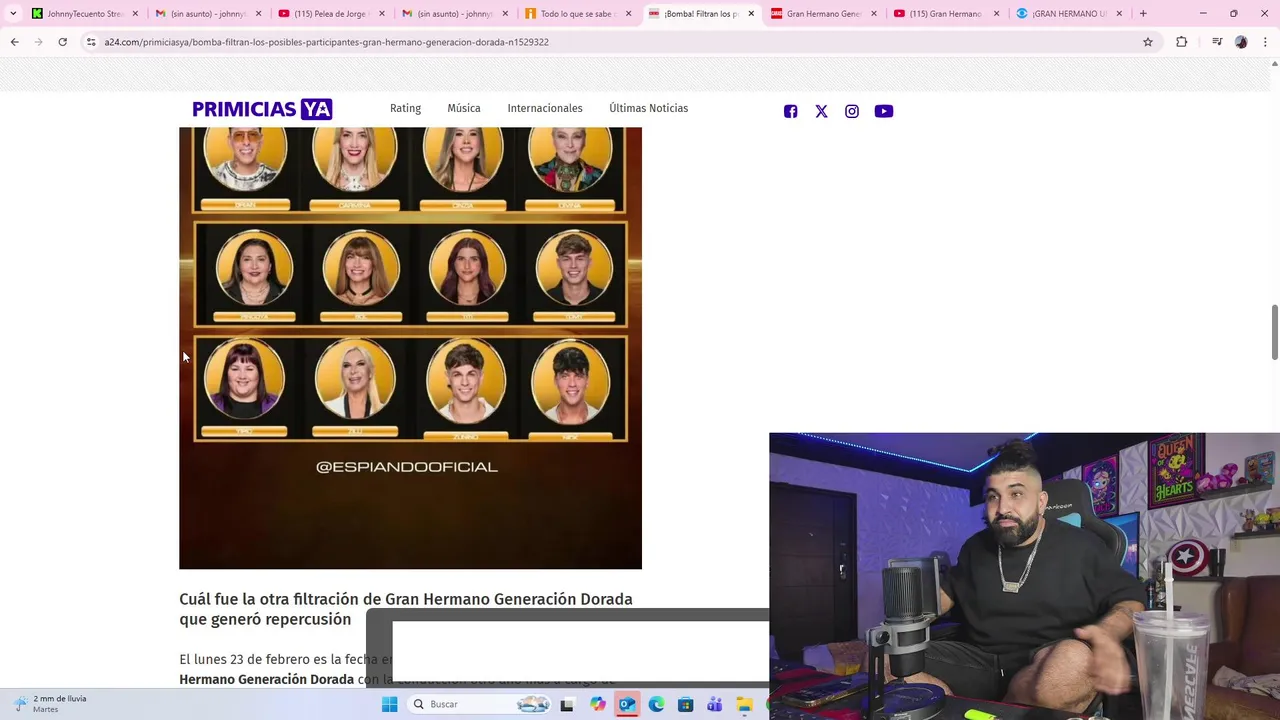This screenshot has height=720, width=1280.
Task: Close the JohnnyTecuento Stream tab
Action: (135, 14)
